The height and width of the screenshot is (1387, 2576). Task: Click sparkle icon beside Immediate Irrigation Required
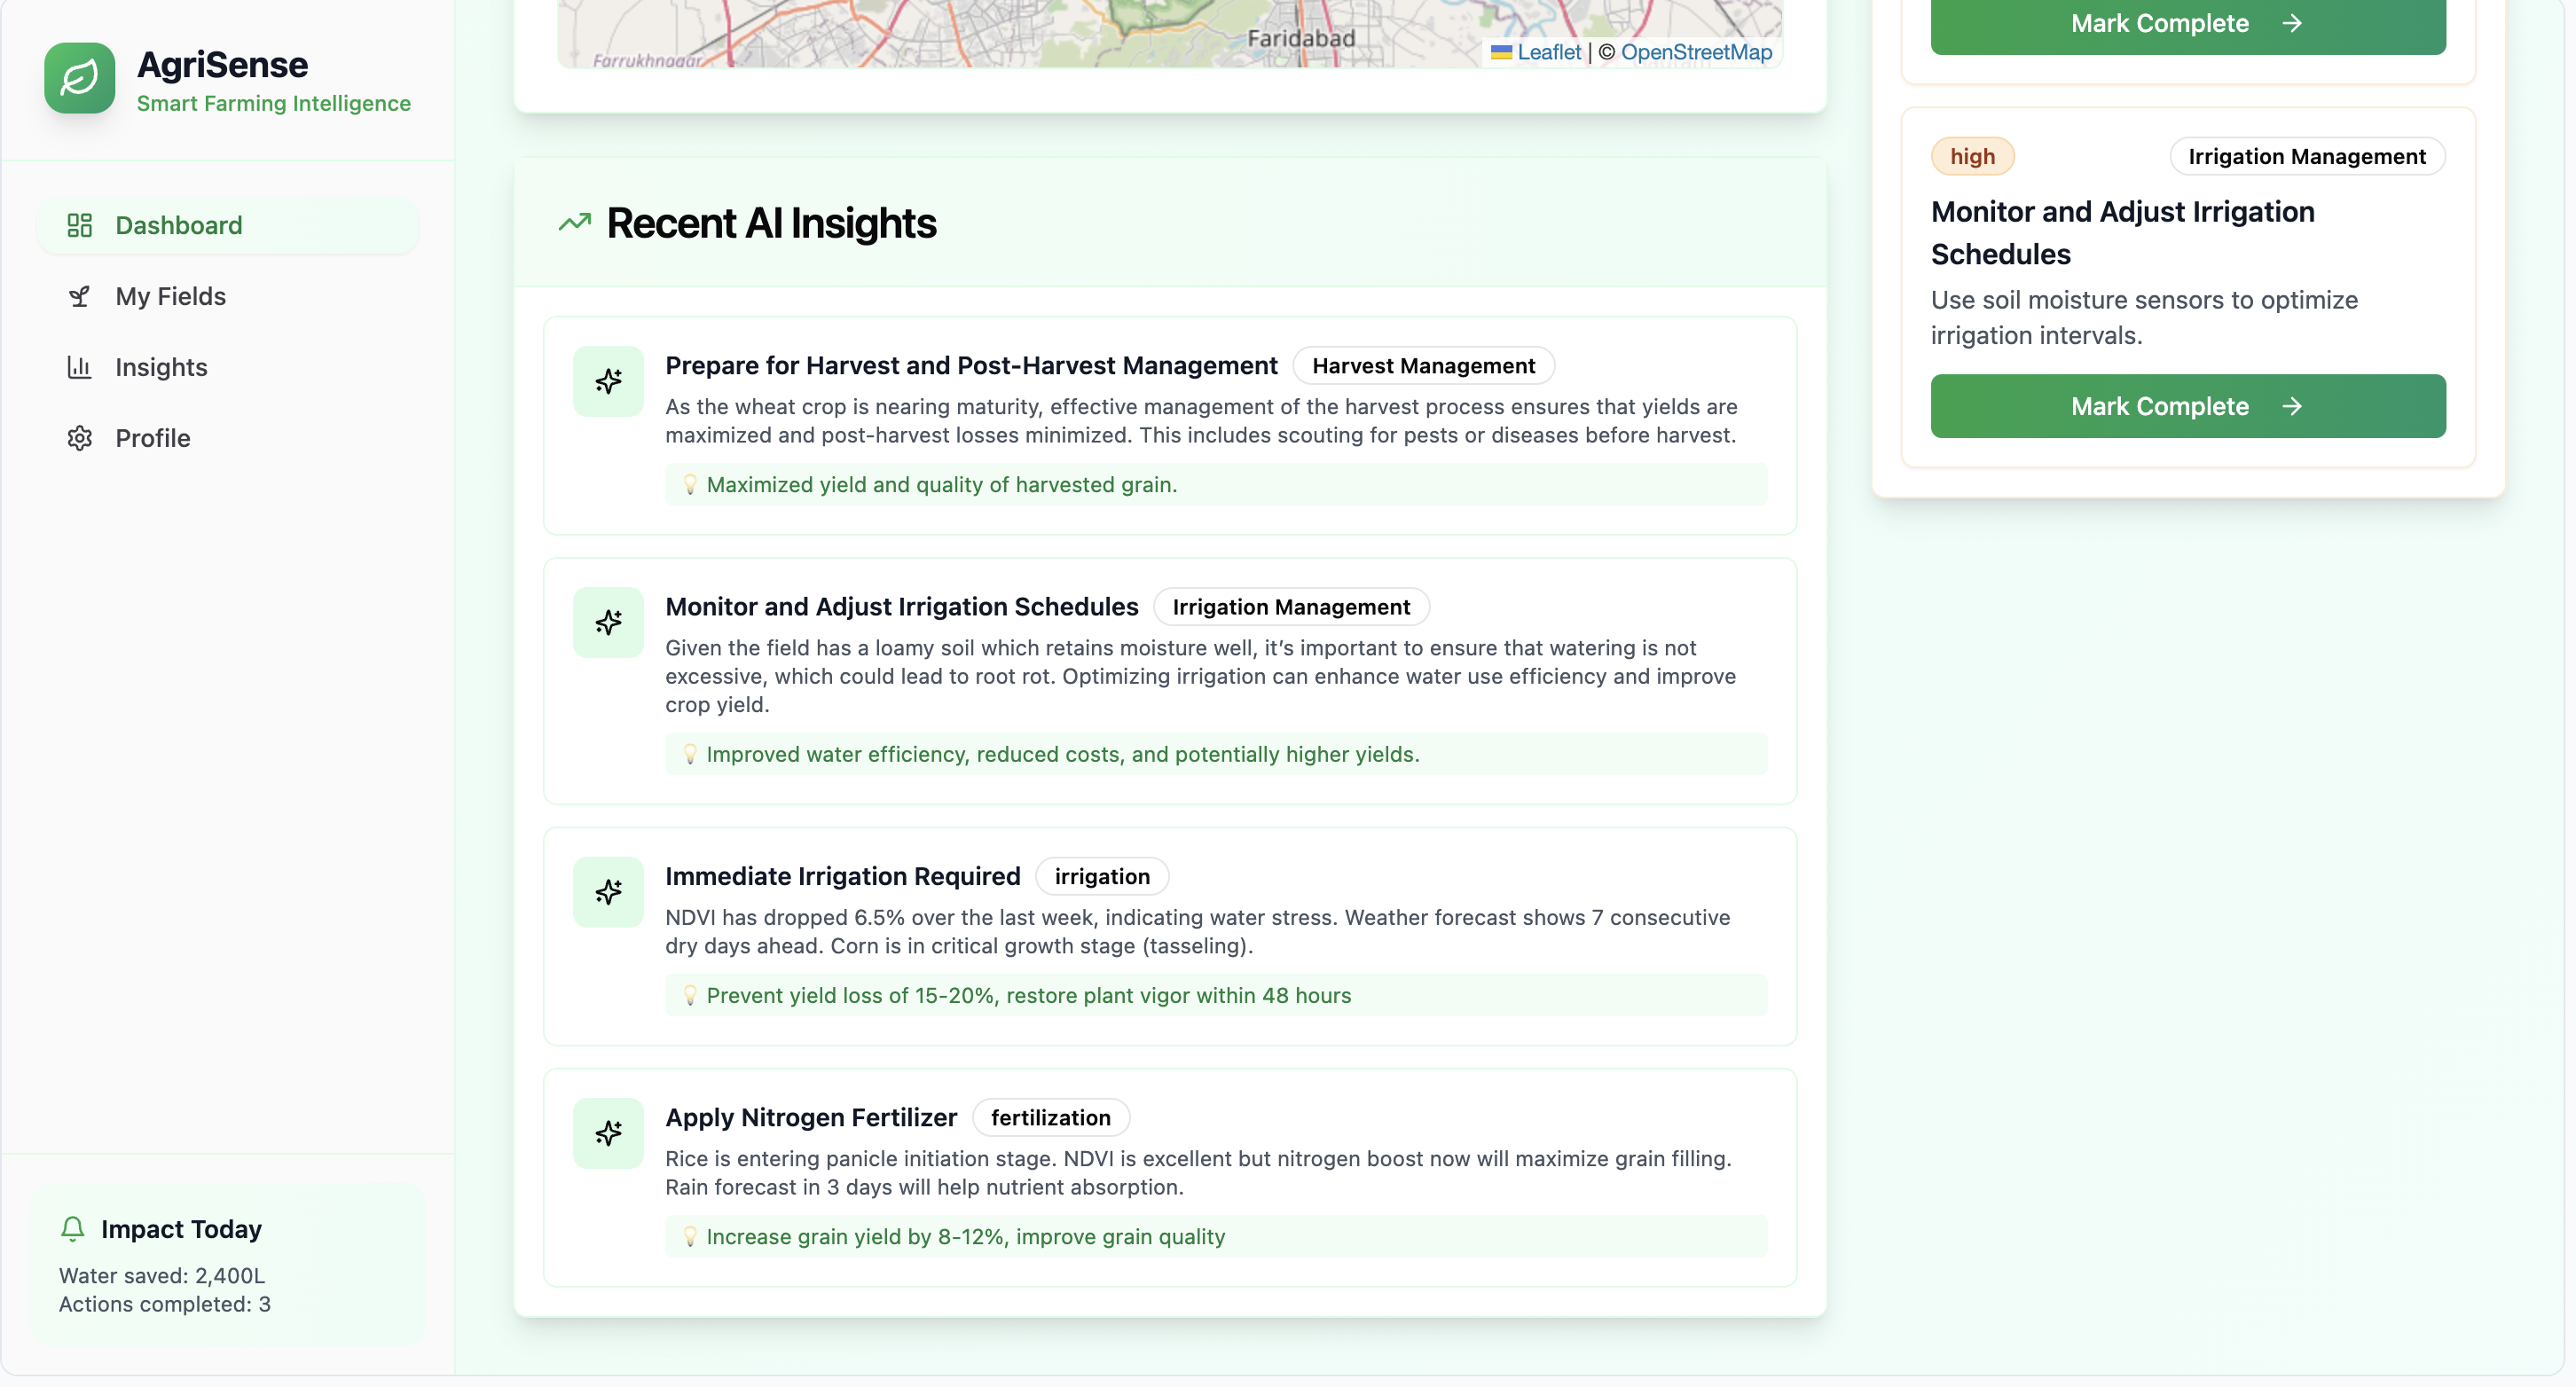pos(608,891)
